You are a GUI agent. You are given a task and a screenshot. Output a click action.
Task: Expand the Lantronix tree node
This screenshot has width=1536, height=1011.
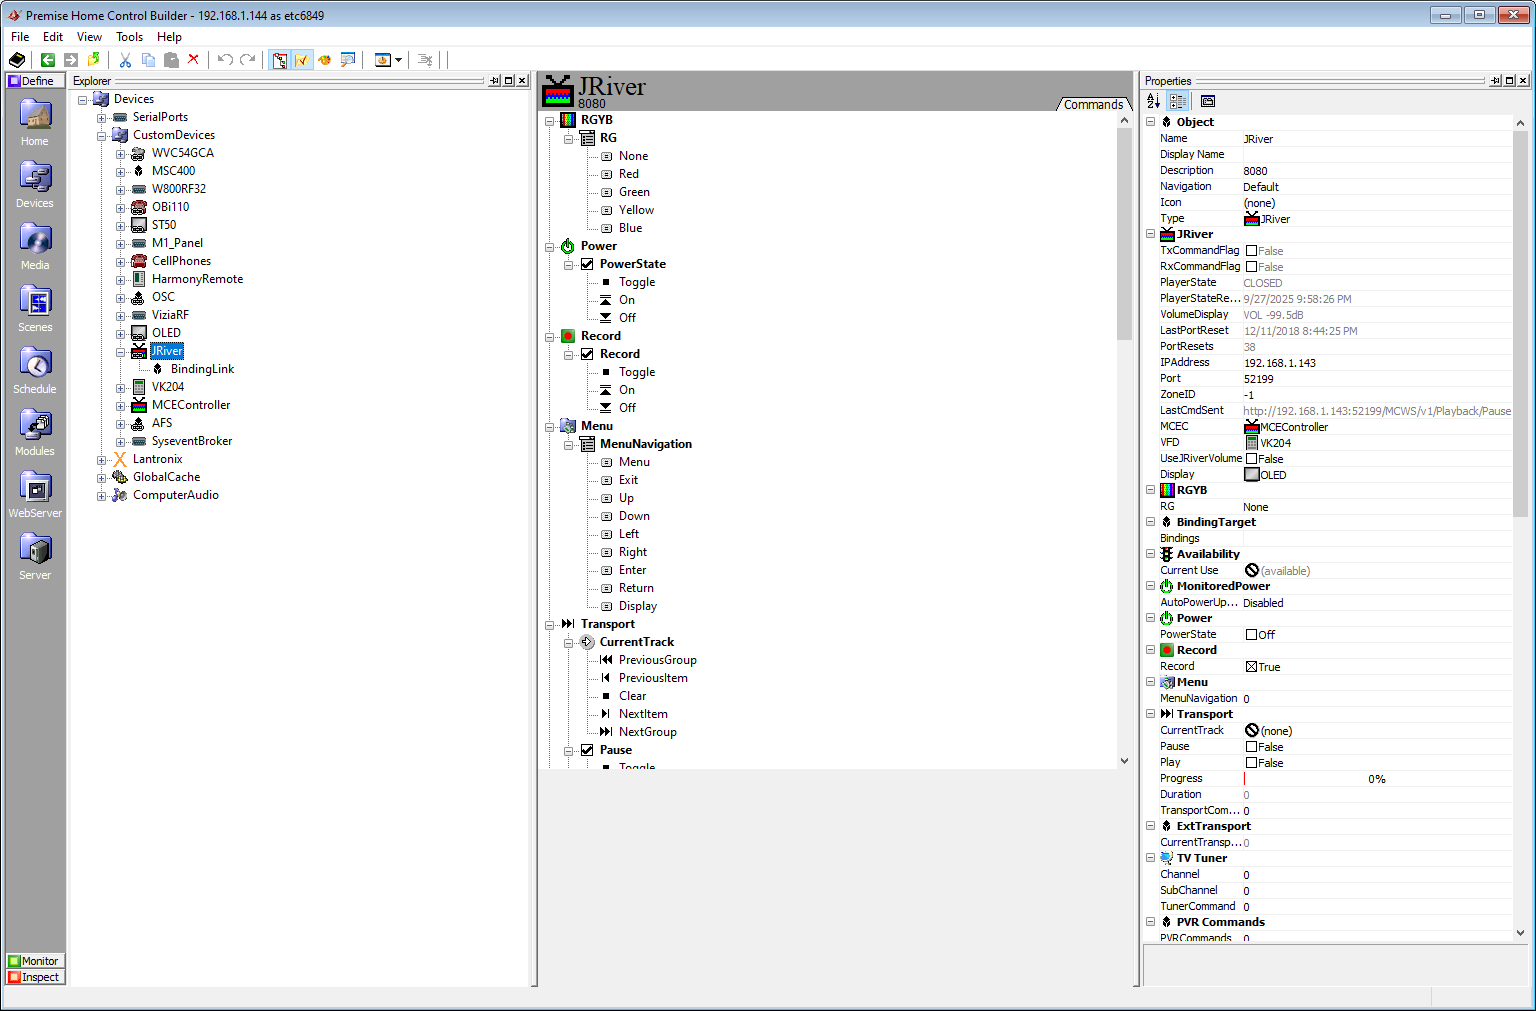[x=101, y=458]
